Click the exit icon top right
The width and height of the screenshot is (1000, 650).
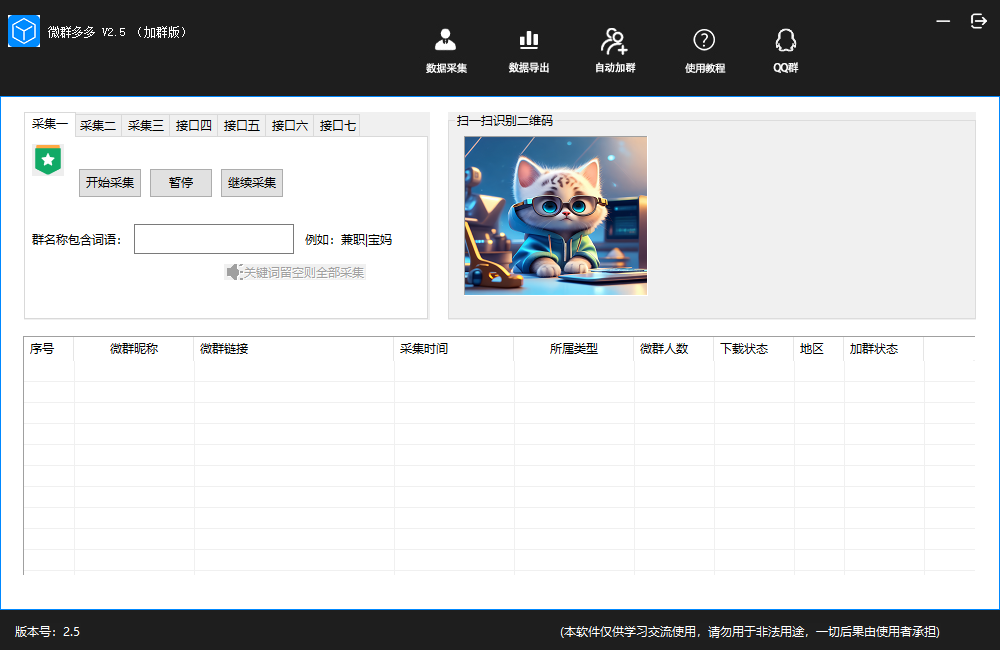pos(977,20)
